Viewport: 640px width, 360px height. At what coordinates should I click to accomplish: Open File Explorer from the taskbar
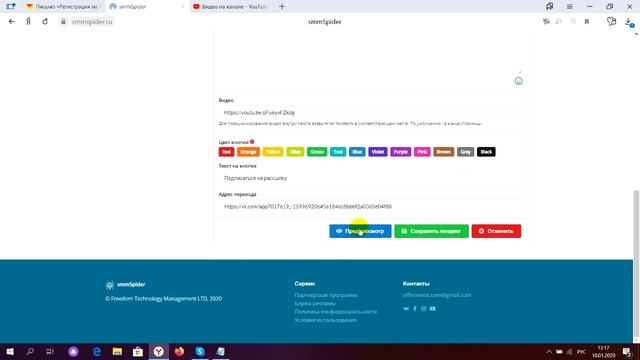117,351
